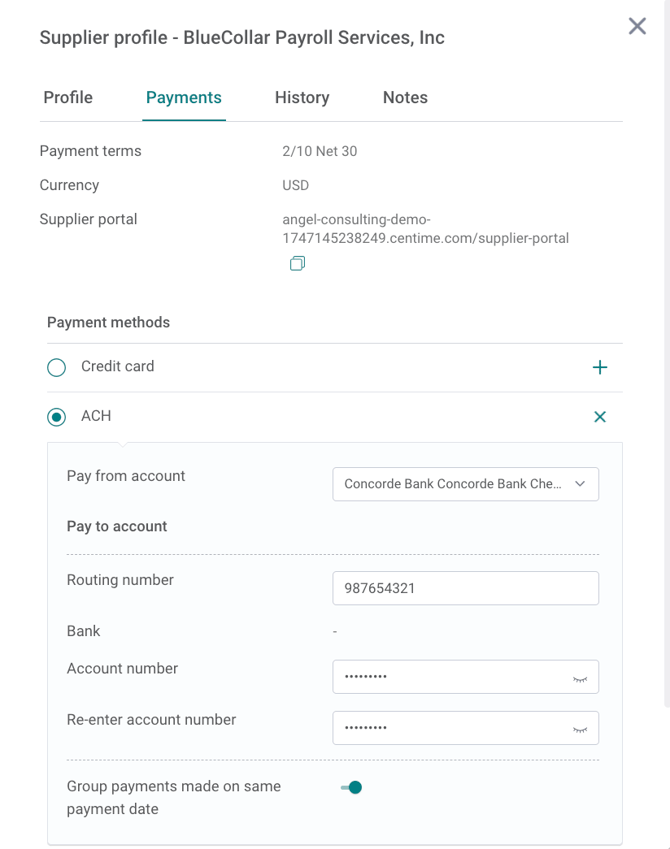The height and width of the screenshot is (849, 670).
Task: Show re-entered account number eye icon
Action: (x=580, y=730)
